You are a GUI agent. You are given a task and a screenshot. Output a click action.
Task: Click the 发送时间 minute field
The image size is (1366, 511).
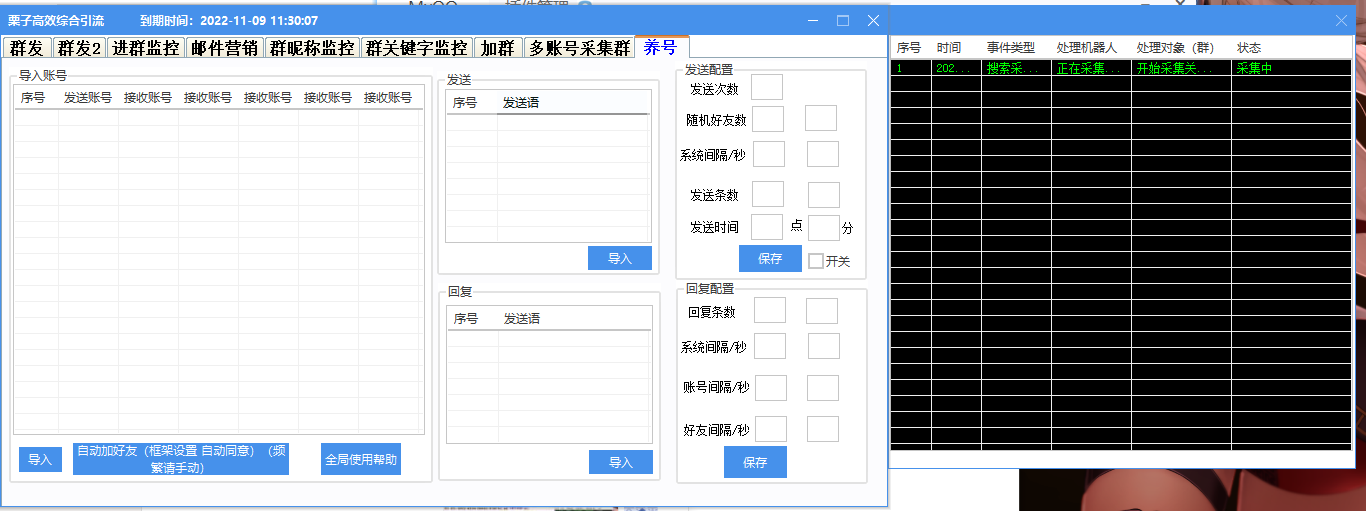(824, 228)
